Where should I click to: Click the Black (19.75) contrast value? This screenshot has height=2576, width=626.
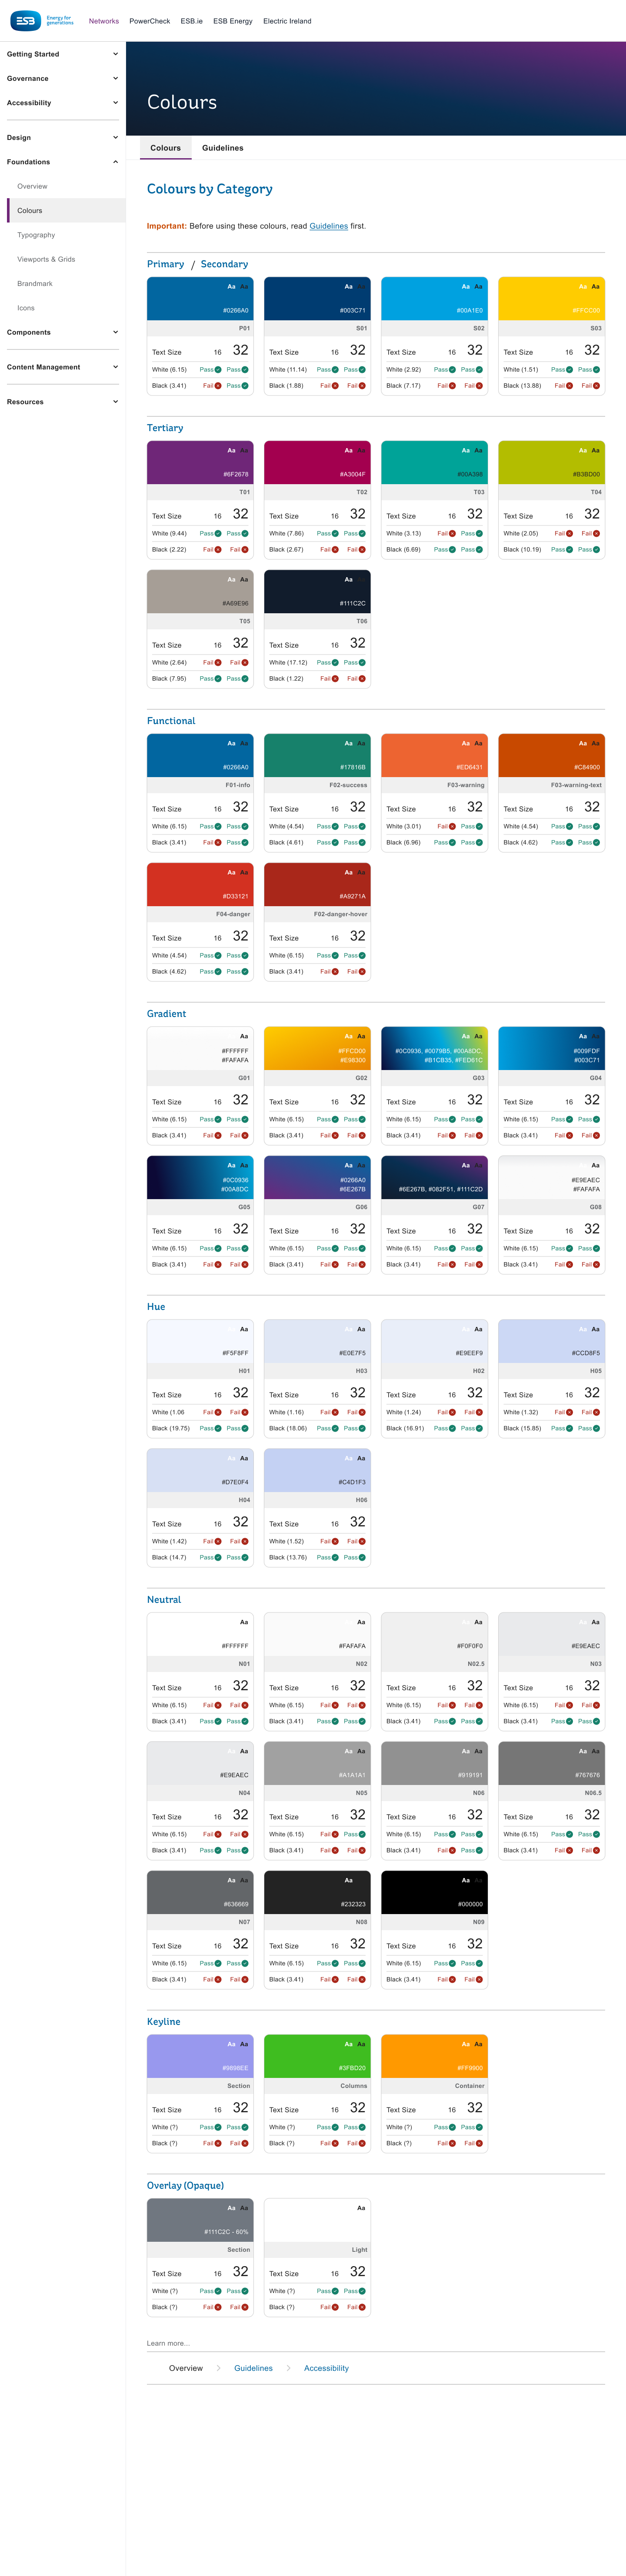click(171, 1428)
